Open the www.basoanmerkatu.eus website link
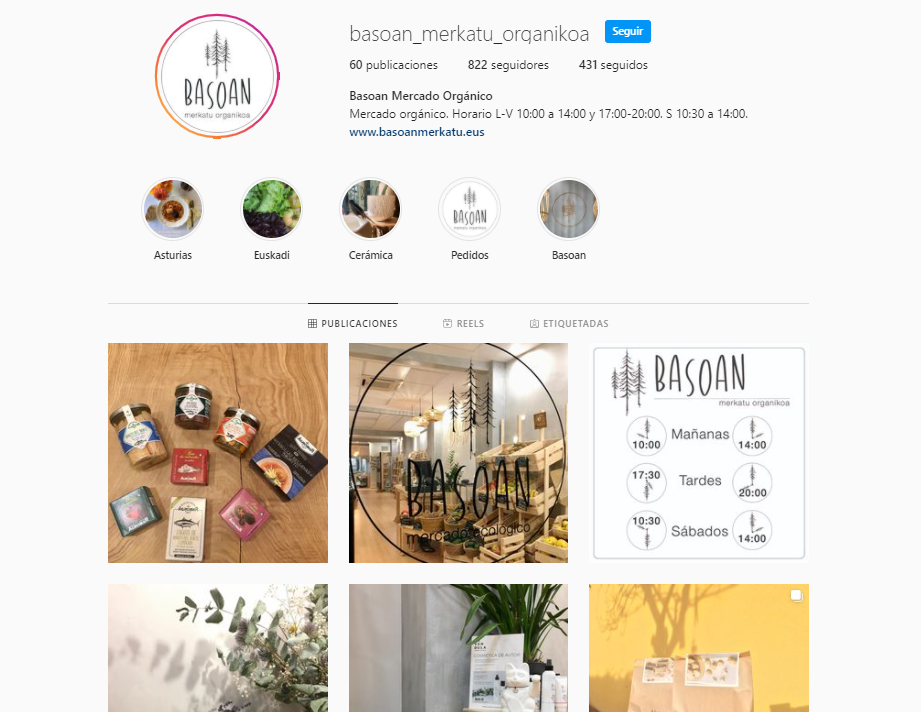921x712 pixels. click(417, 132)
